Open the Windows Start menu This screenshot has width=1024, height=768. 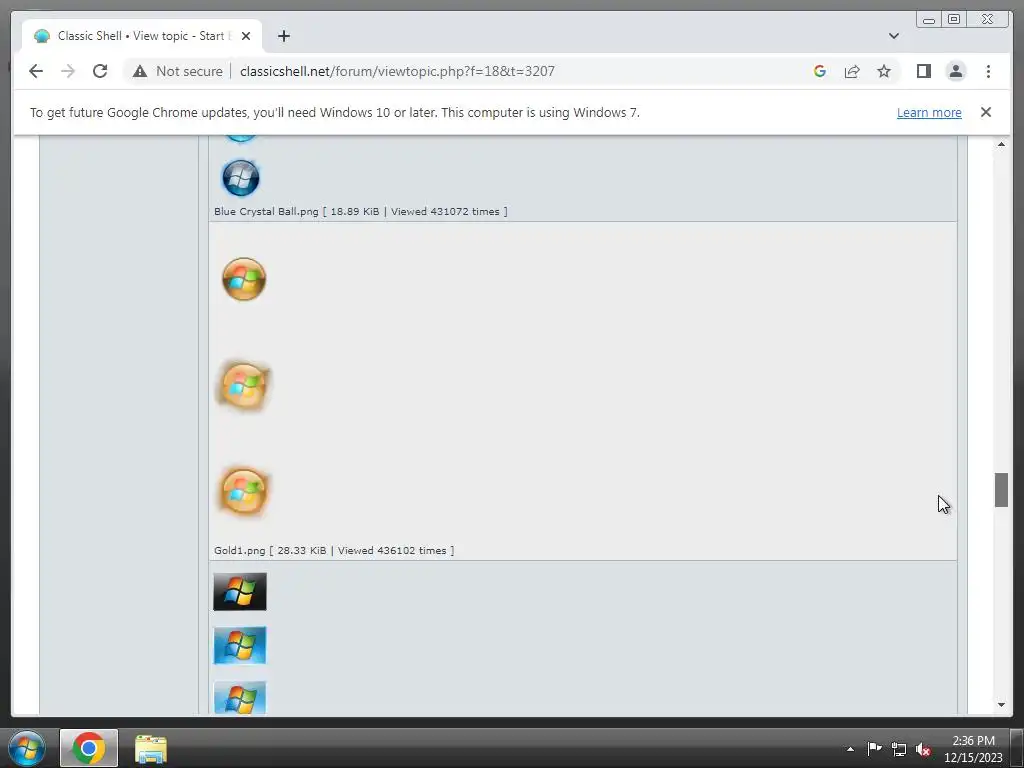pos(27,748)
